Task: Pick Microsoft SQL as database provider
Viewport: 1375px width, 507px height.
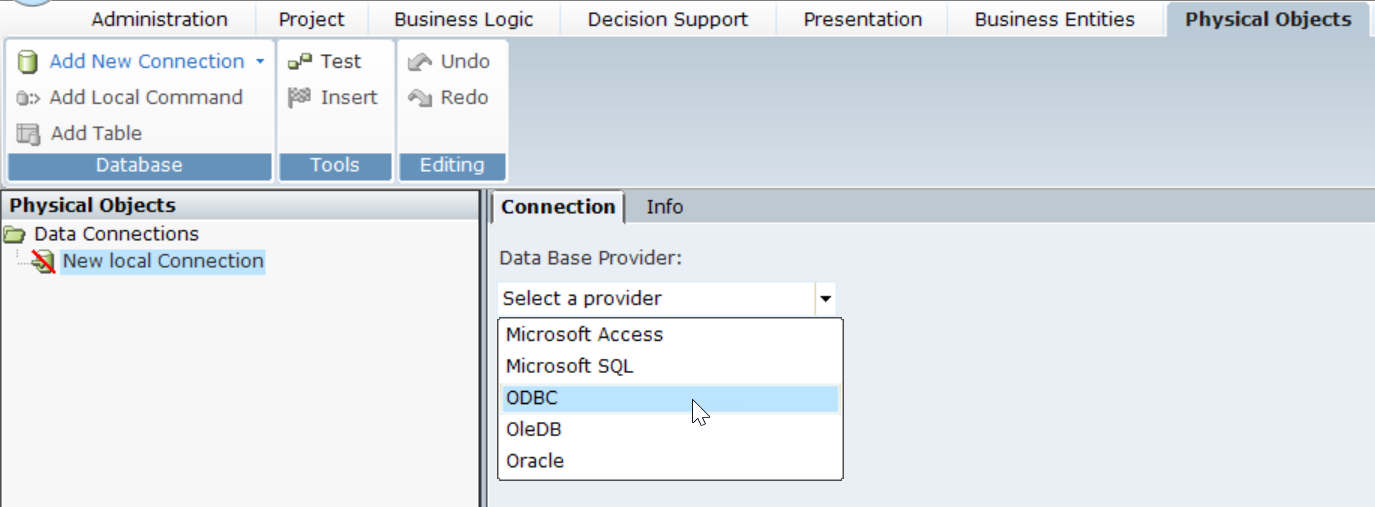Action: tap(569, 367)
